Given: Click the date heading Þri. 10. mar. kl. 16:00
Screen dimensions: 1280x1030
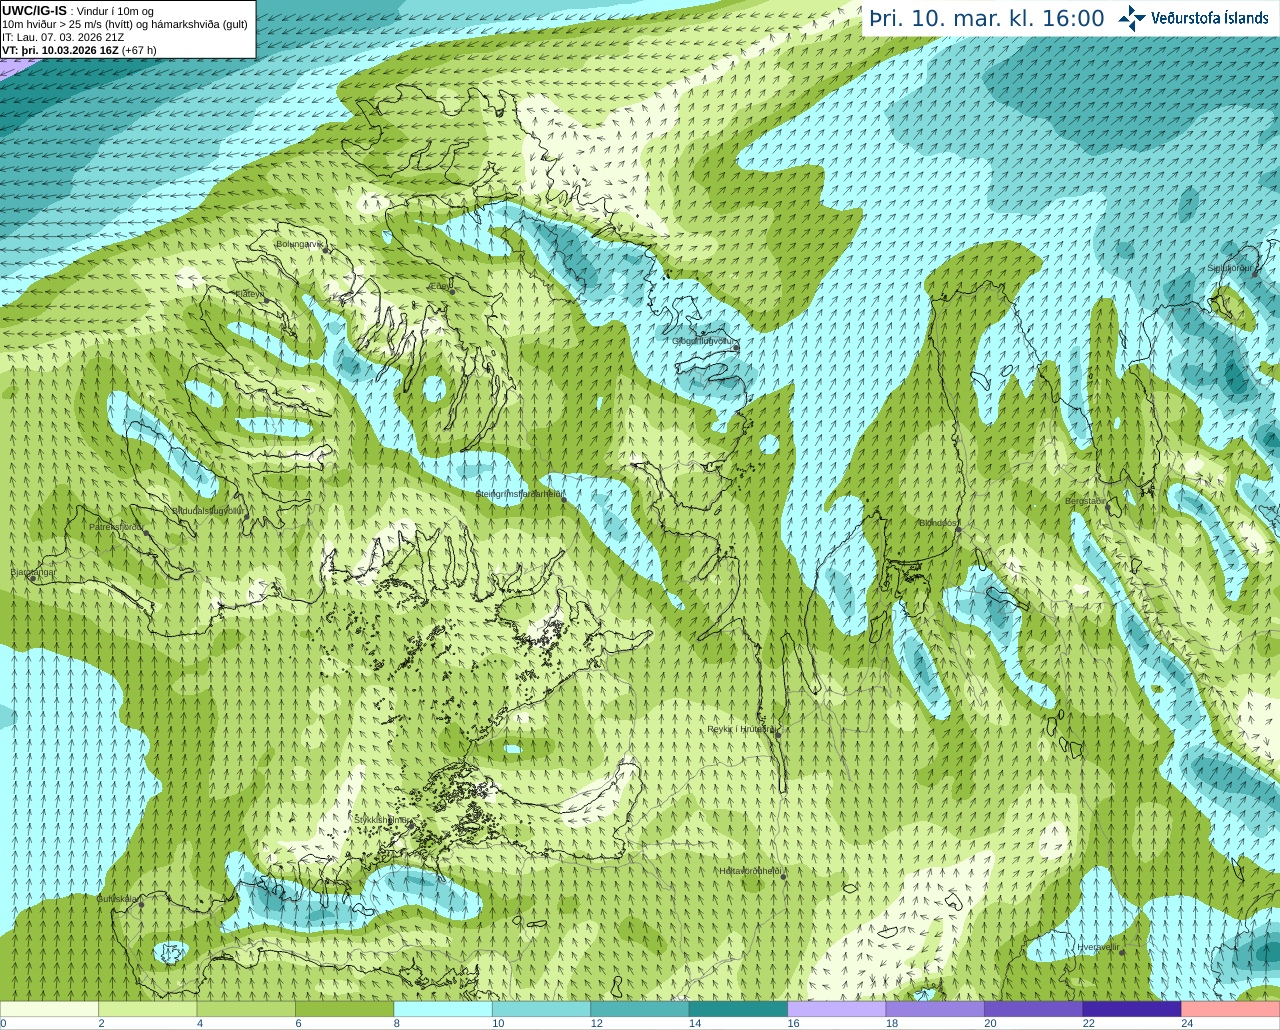Looking at the screenshot, I should click(987, 19).
